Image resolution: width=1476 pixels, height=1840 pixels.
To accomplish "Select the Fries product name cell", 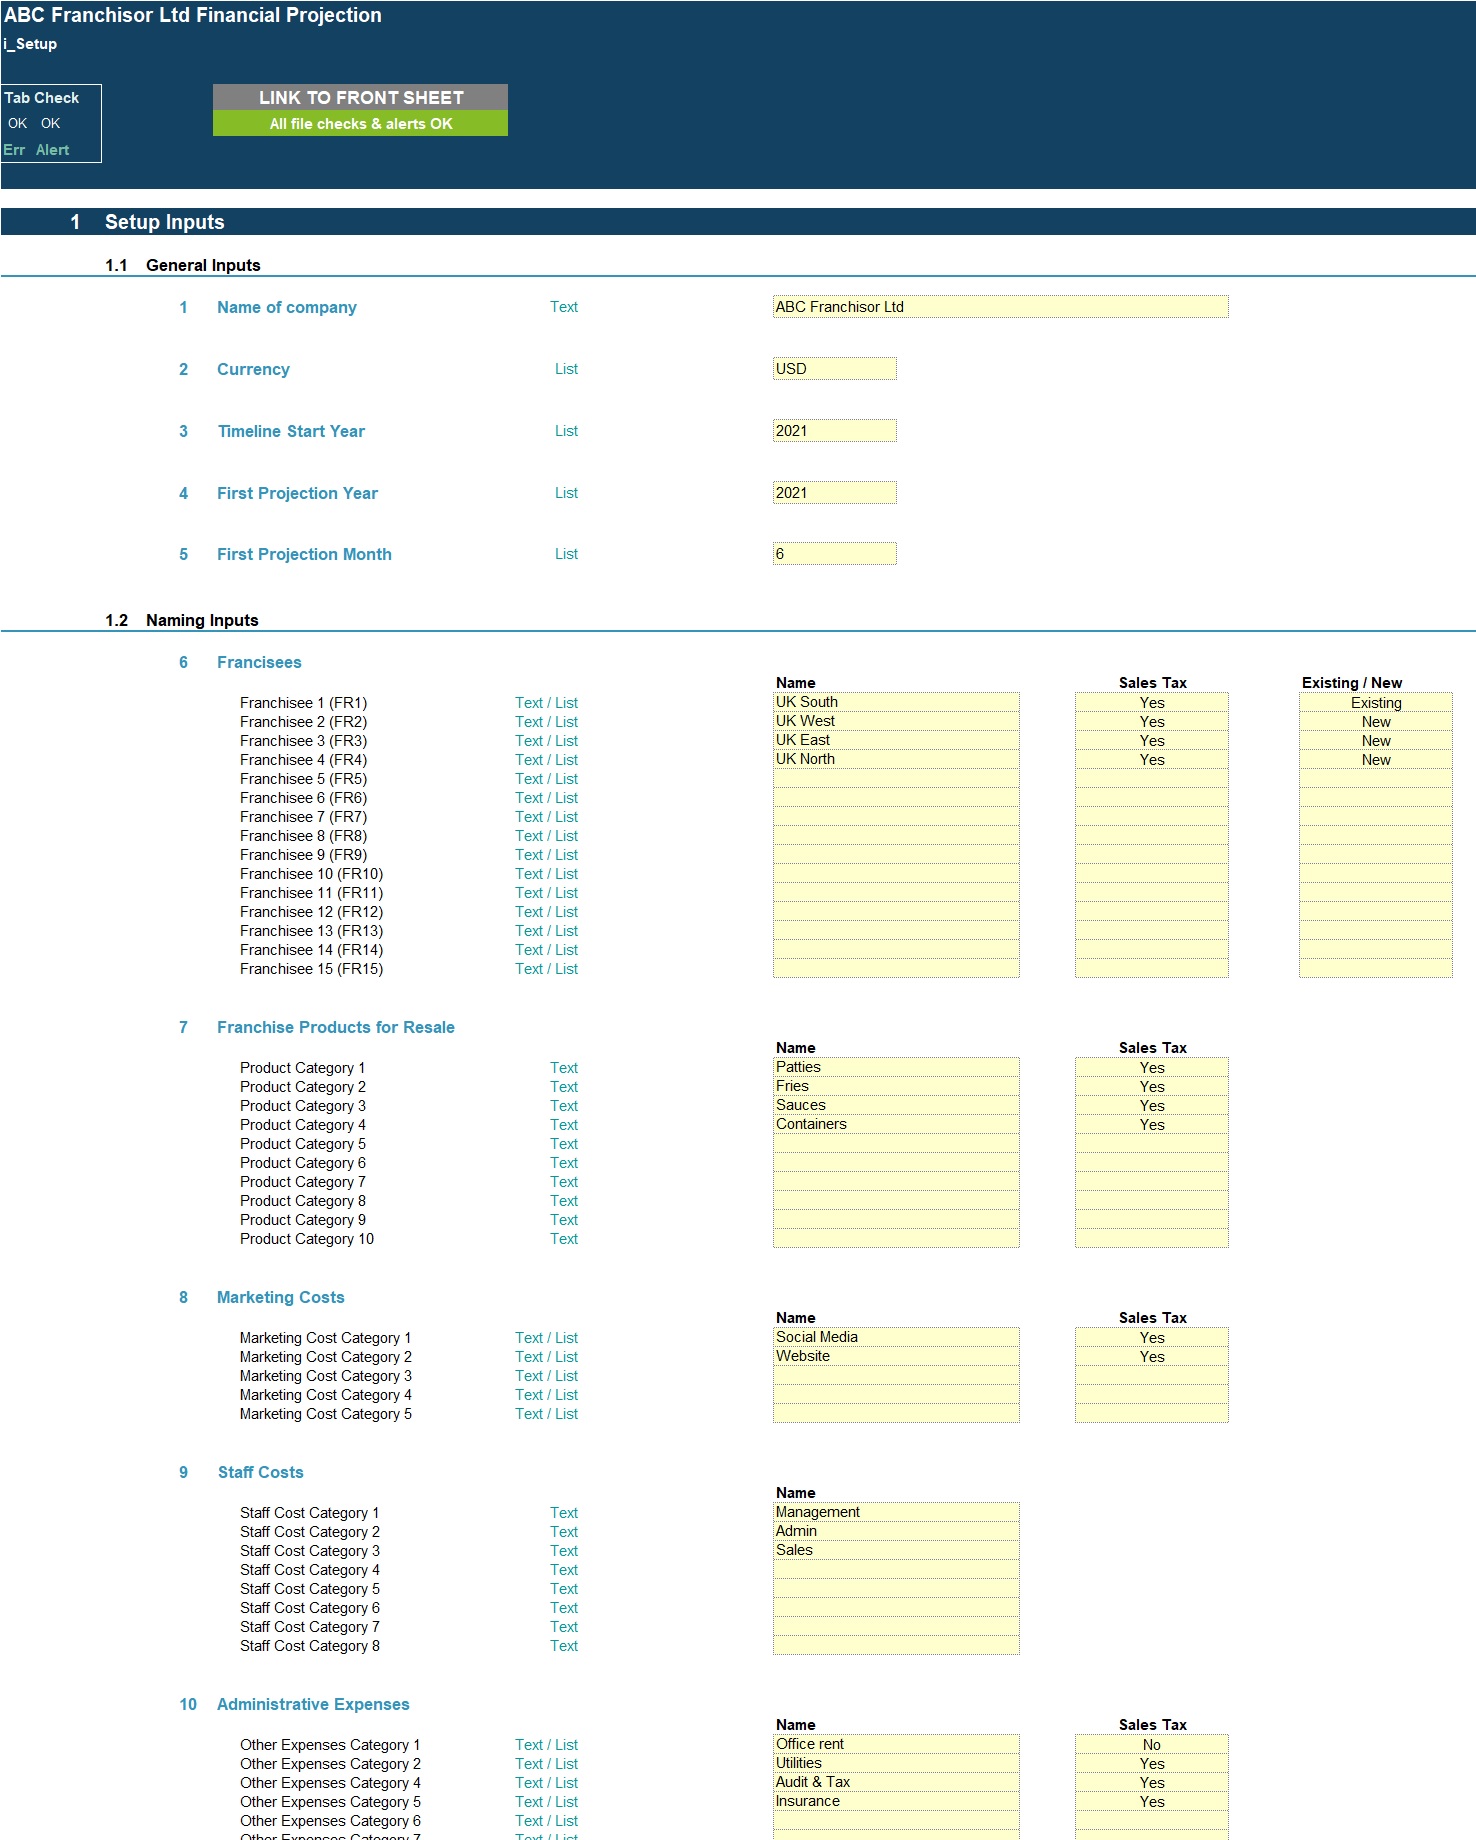I will pyautogui.click(x=896, y=1086).
